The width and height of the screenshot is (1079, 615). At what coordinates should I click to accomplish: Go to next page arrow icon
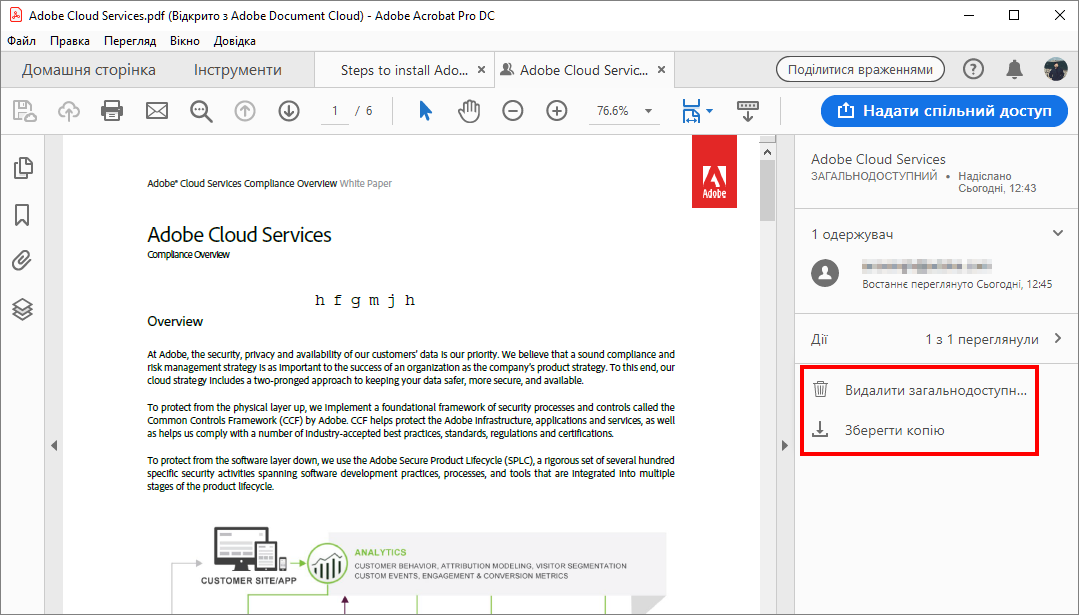[x=289, y=111]
